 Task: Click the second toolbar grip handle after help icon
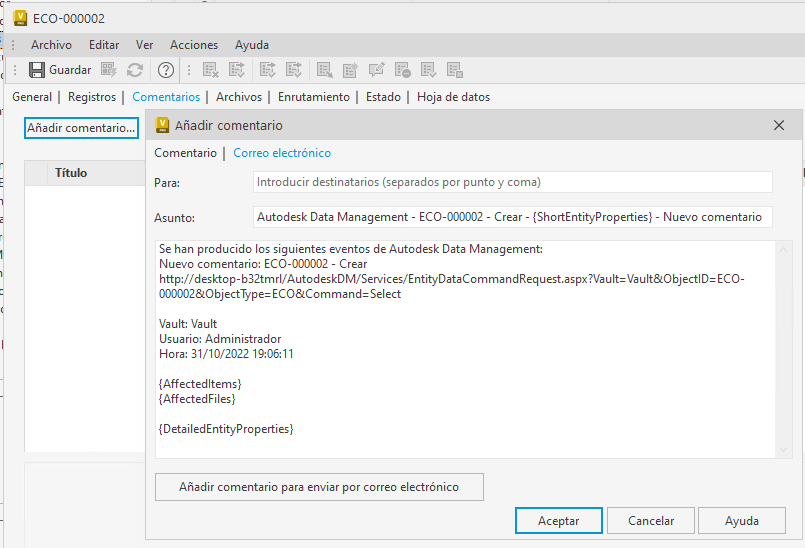[x=189, y=70]
